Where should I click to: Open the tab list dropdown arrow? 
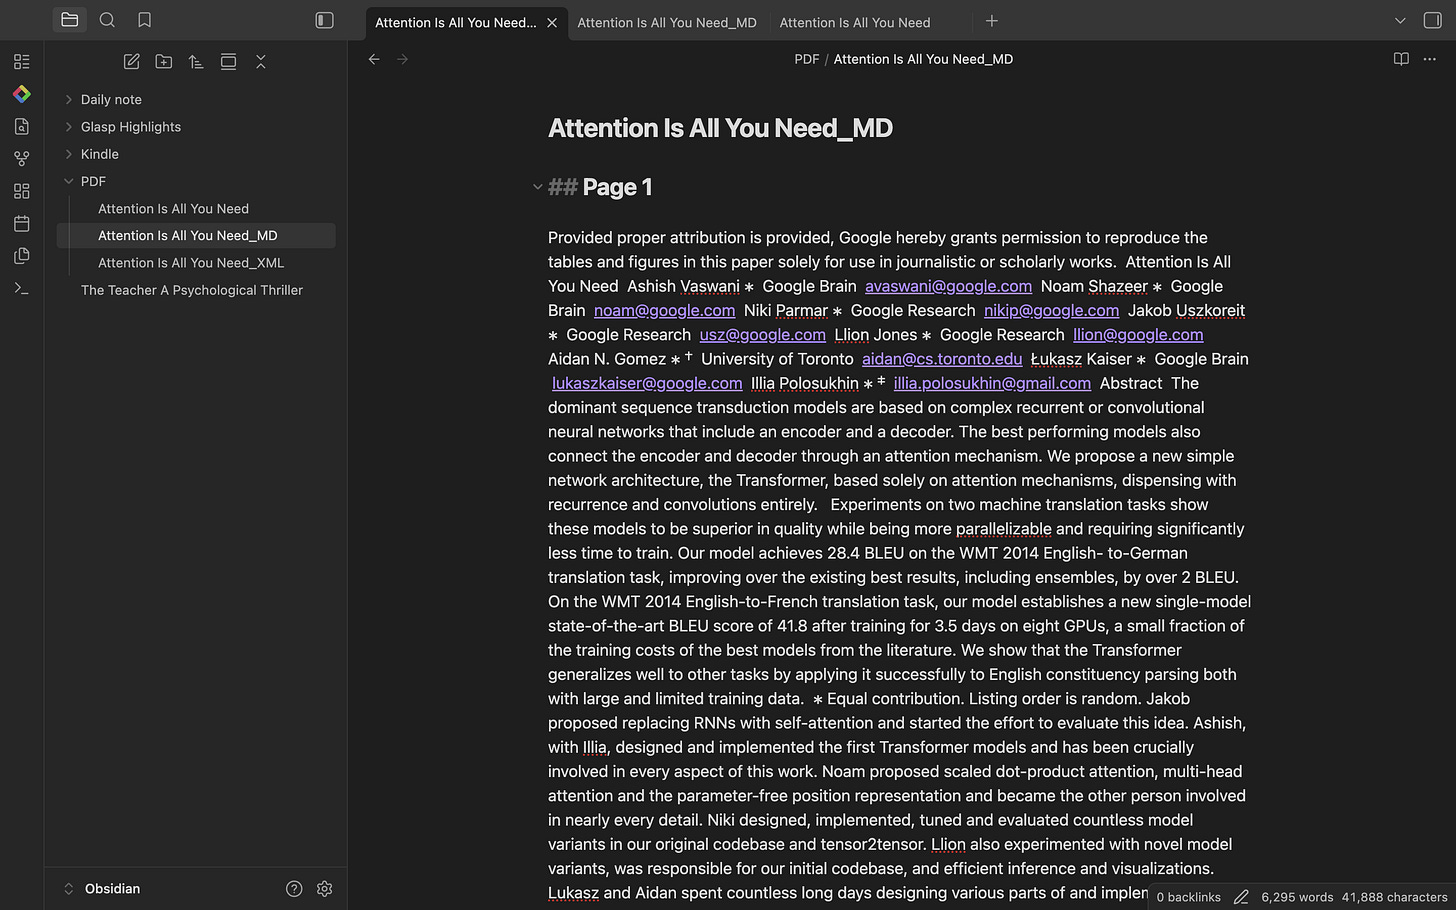coord(1400,21)
